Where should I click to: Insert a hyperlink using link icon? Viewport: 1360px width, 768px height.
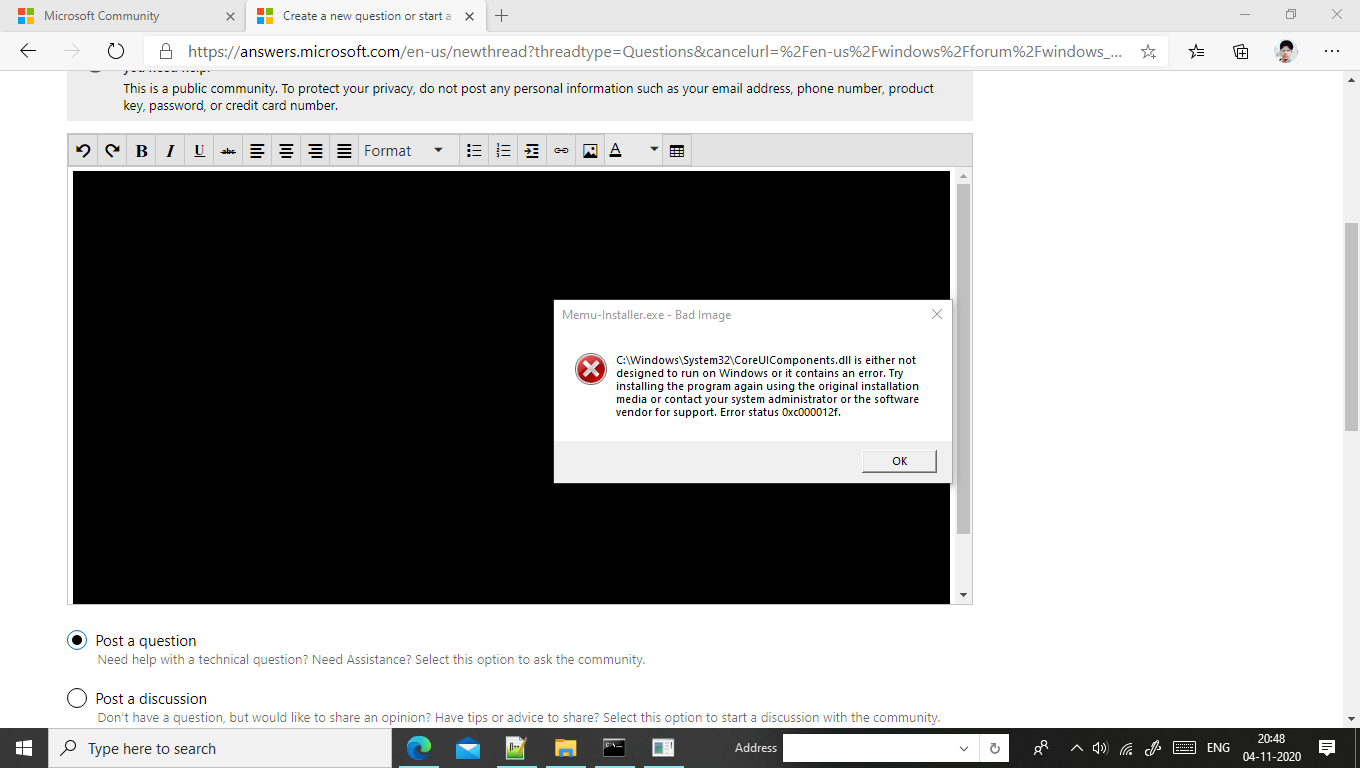point(561,151)
